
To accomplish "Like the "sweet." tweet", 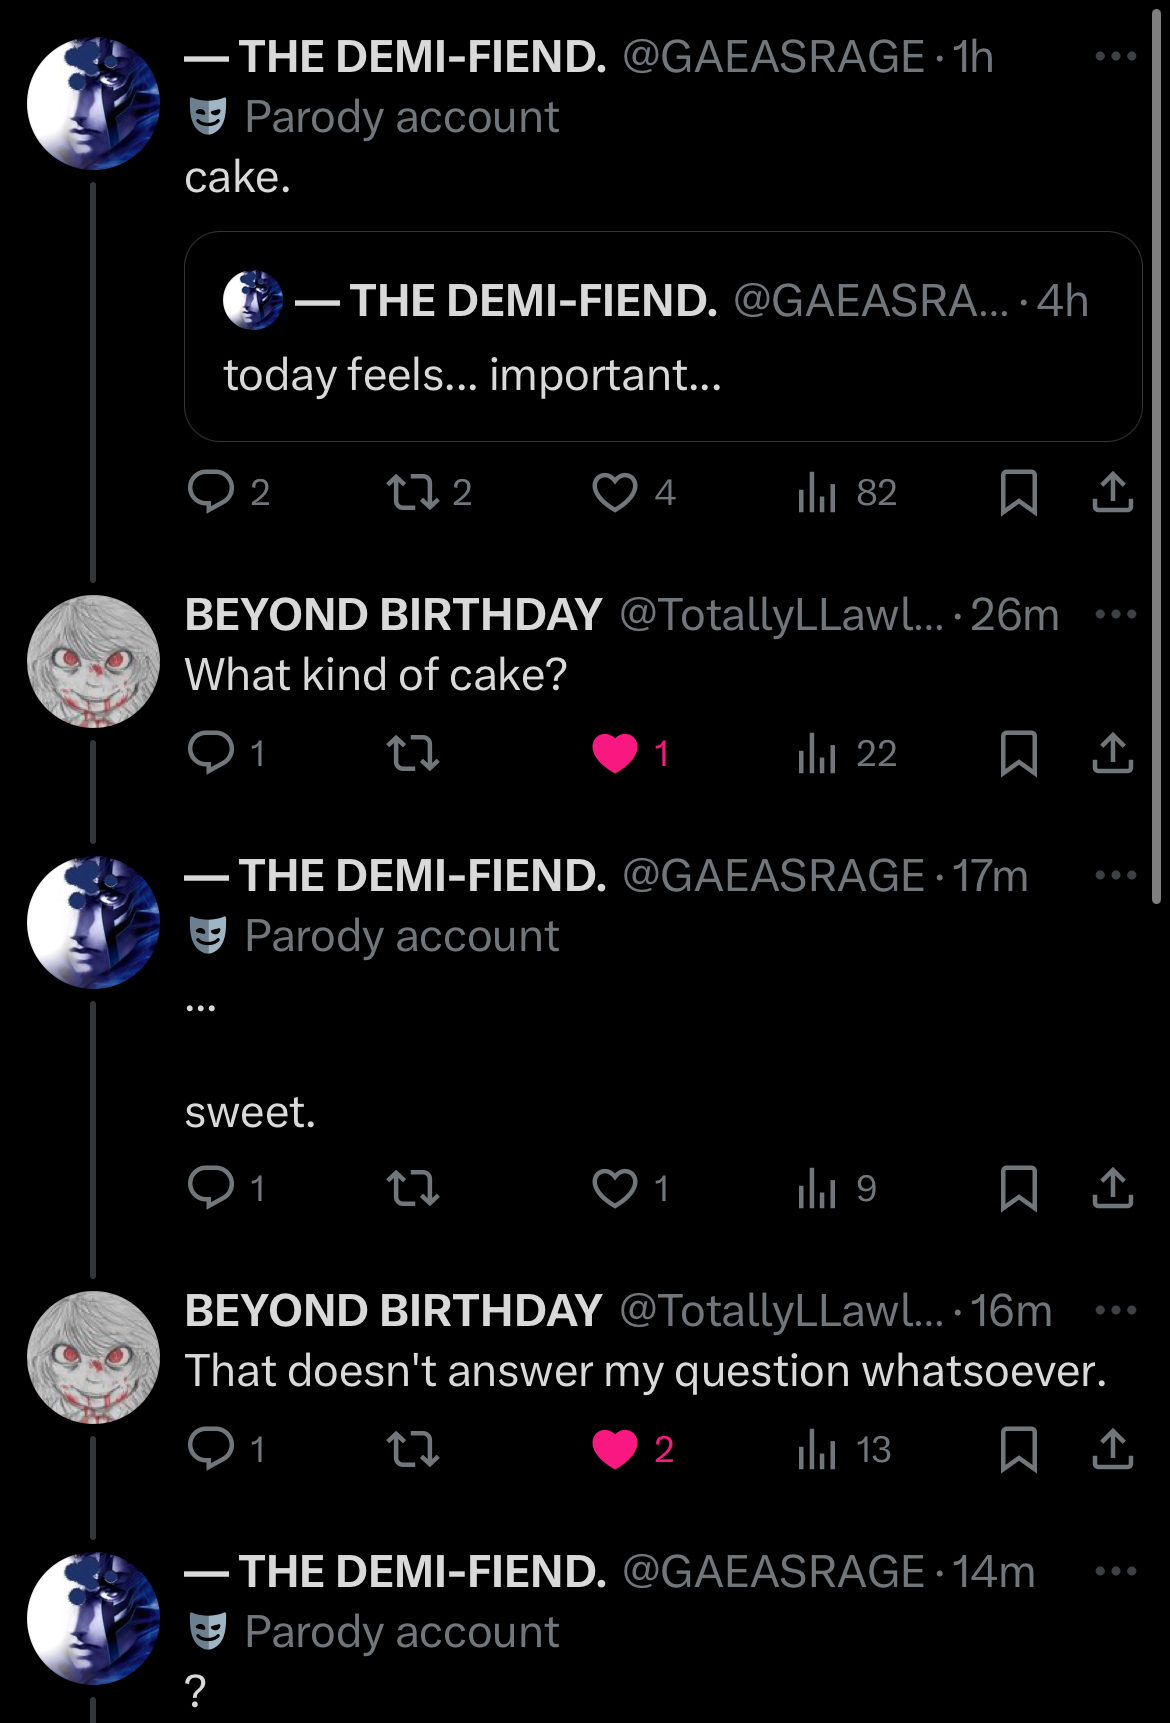I will click(x=614, y=1189).
